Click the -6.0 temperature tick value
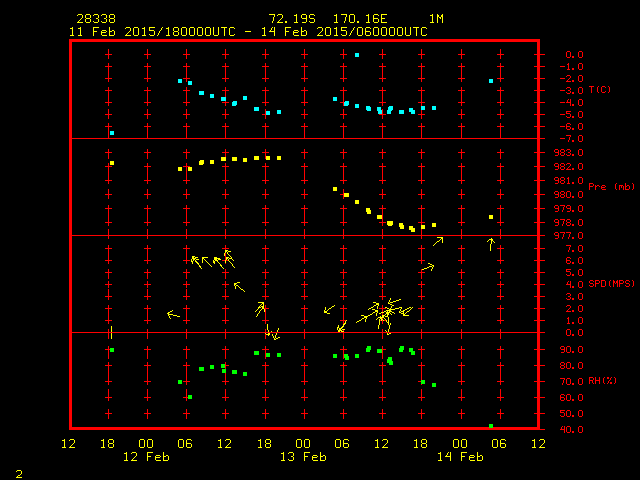The image size is (640, 480). pyautogui.click(x=571, y=127)
